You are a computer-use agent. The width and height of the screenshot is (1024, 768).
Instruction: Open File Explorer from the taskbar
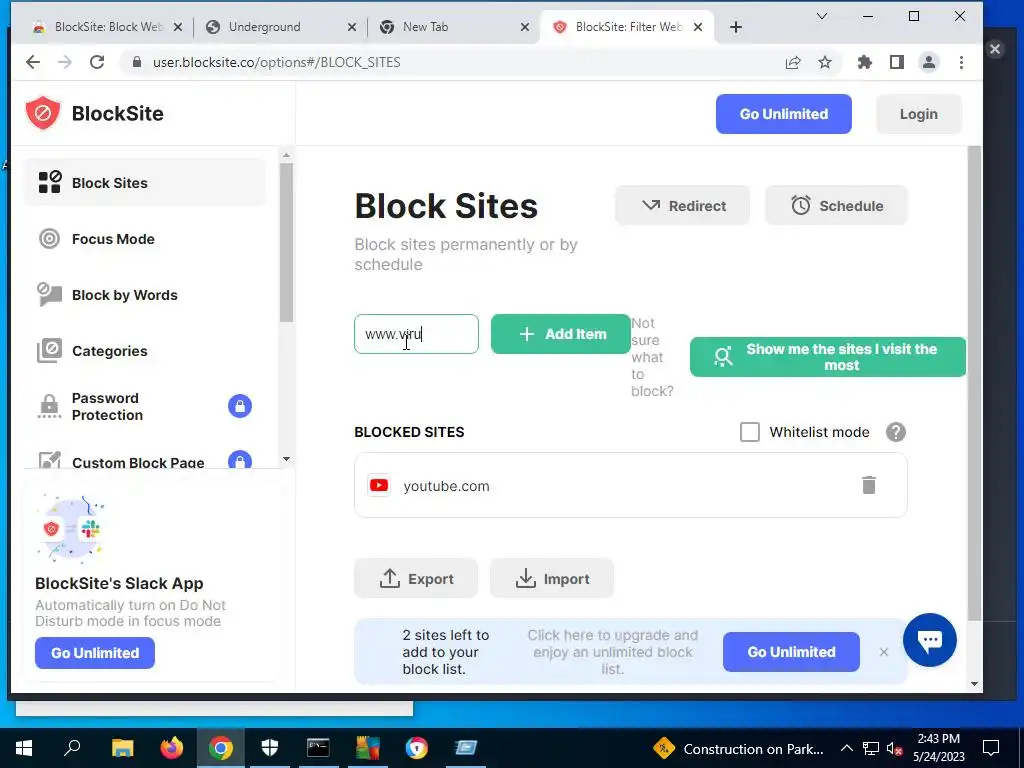(122, 748)
